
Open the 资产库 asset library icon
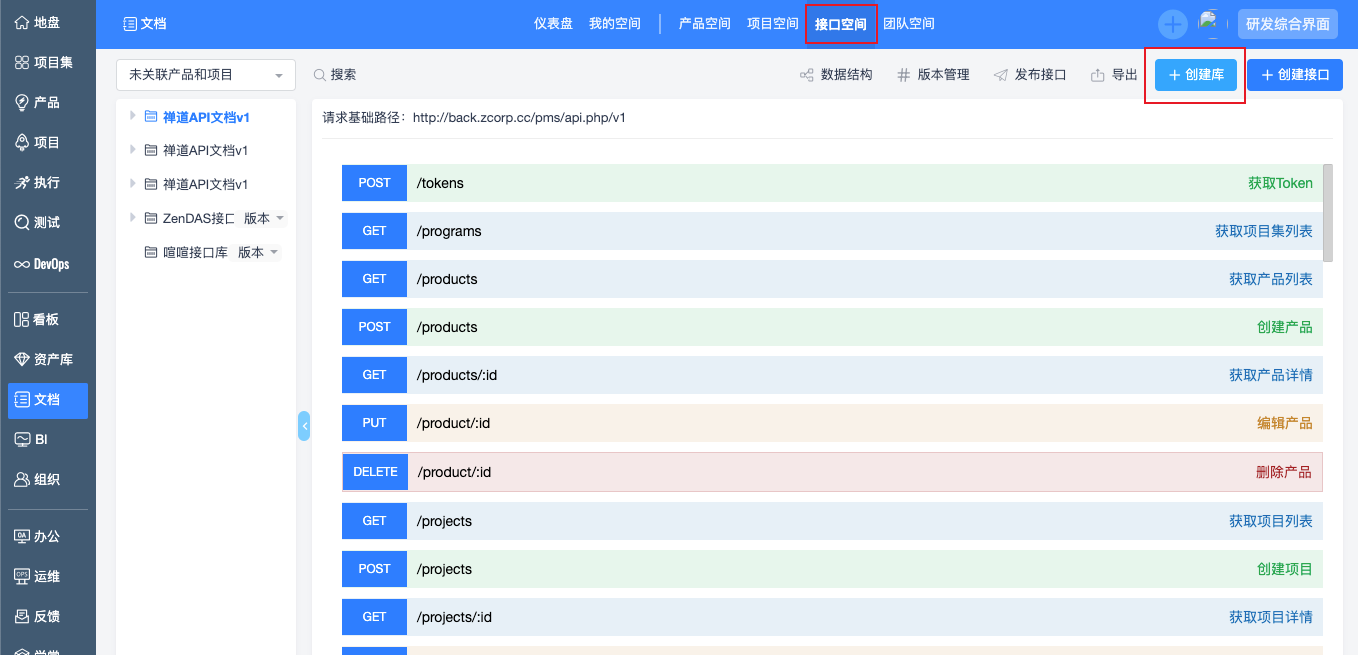[22, 360]
